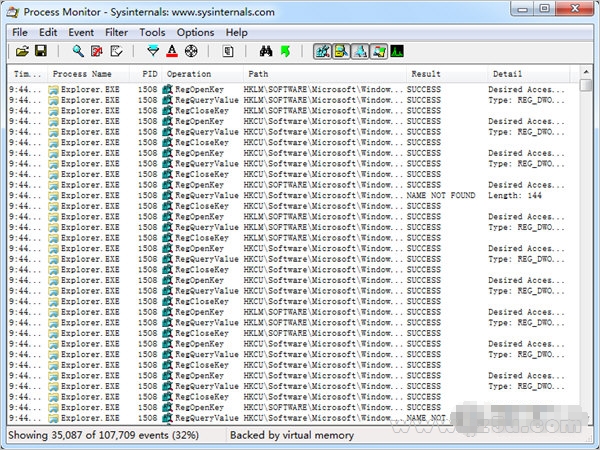Click the Detail column header
The height and width of the screenshot is (450, 600).
point(528,74)
